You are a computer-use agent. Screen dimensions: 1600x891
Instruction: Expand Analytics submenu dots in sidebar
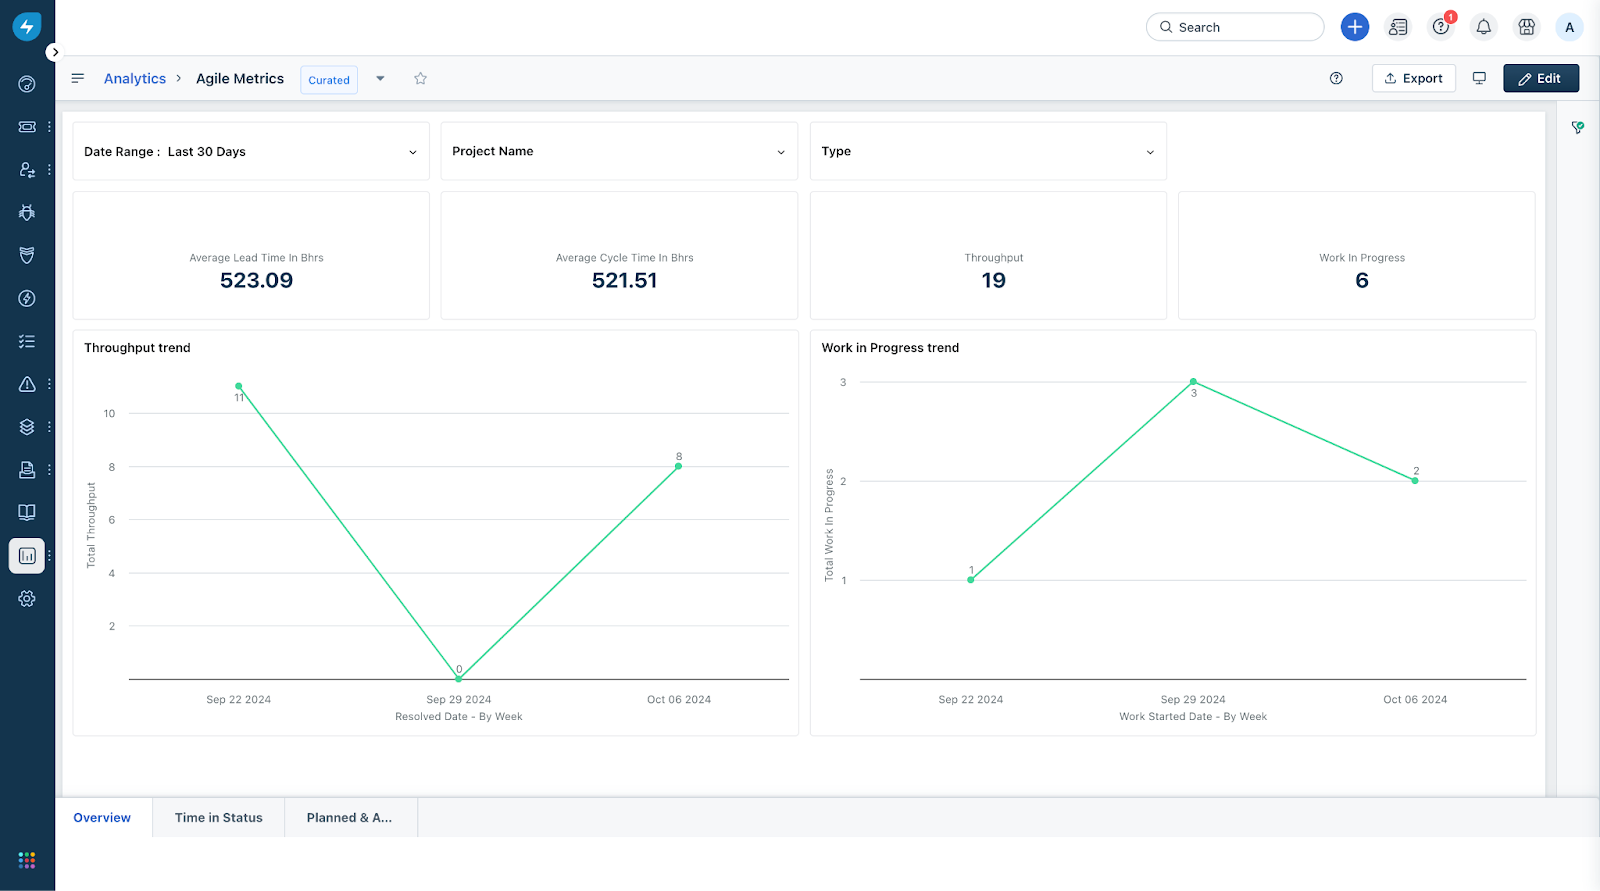pos(49,556)
